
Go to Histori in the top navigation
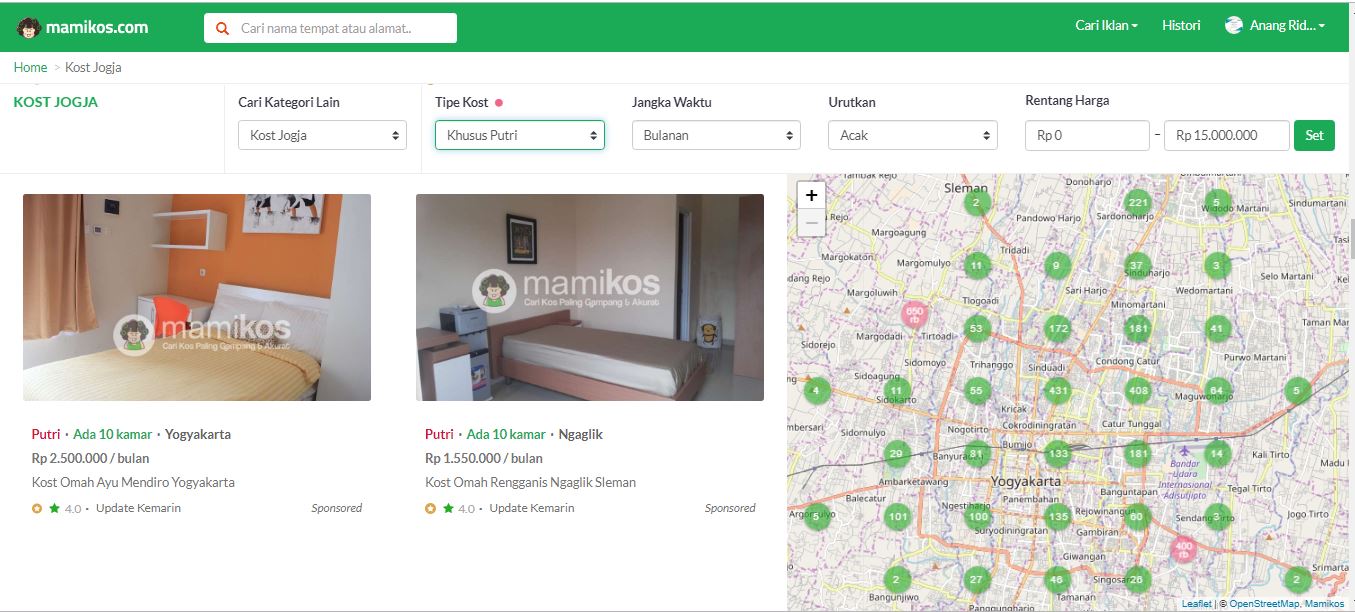click(1181, 26)
